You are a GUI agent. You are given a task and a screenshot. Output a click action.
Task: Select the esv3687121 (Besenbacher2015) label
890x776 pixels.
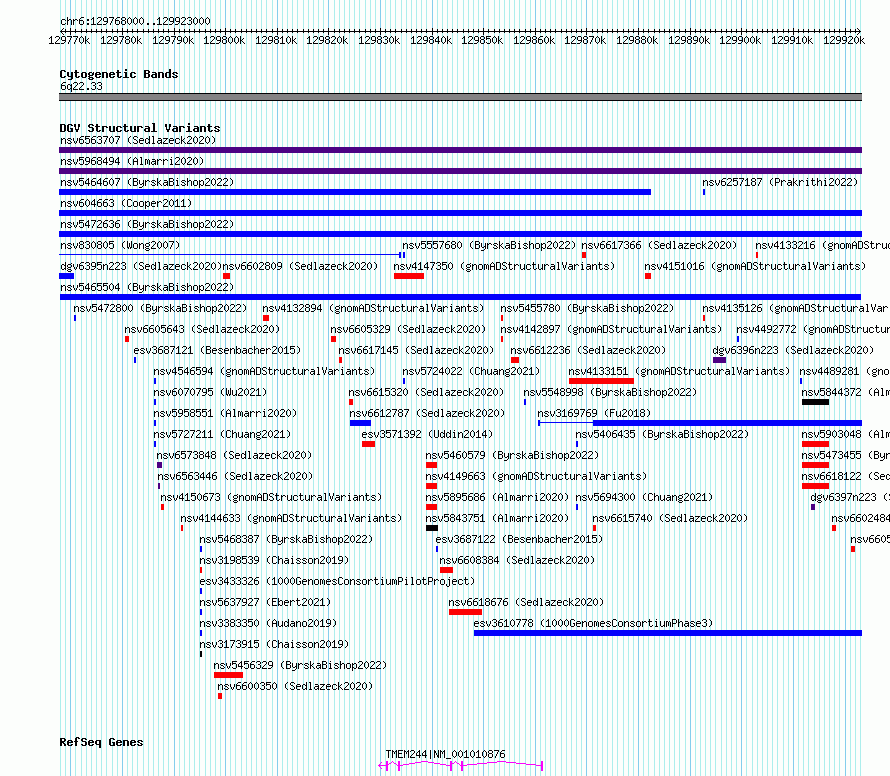[217, 350]
